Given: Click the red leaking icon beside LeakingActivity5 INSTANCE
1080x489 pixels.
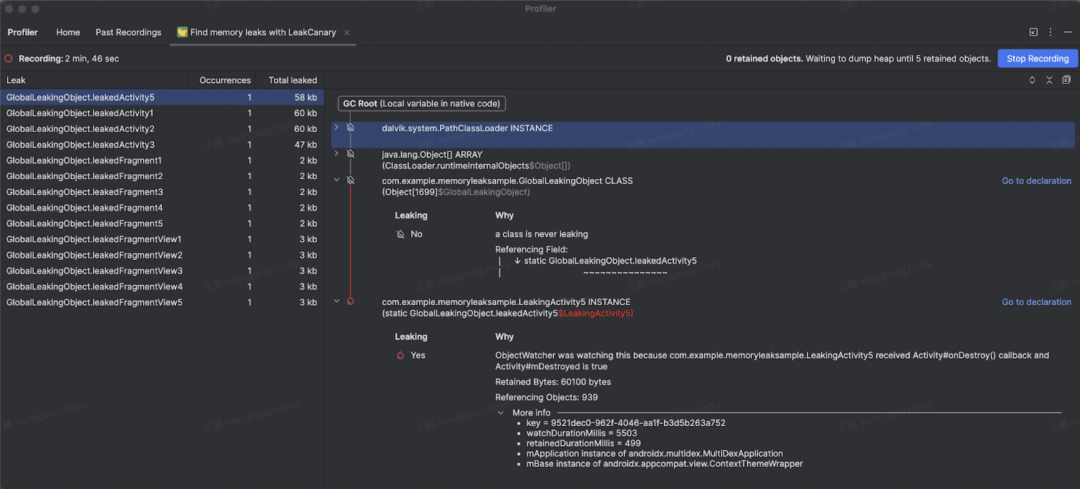Looking at the screenshot, I should (x=350, y=302).
